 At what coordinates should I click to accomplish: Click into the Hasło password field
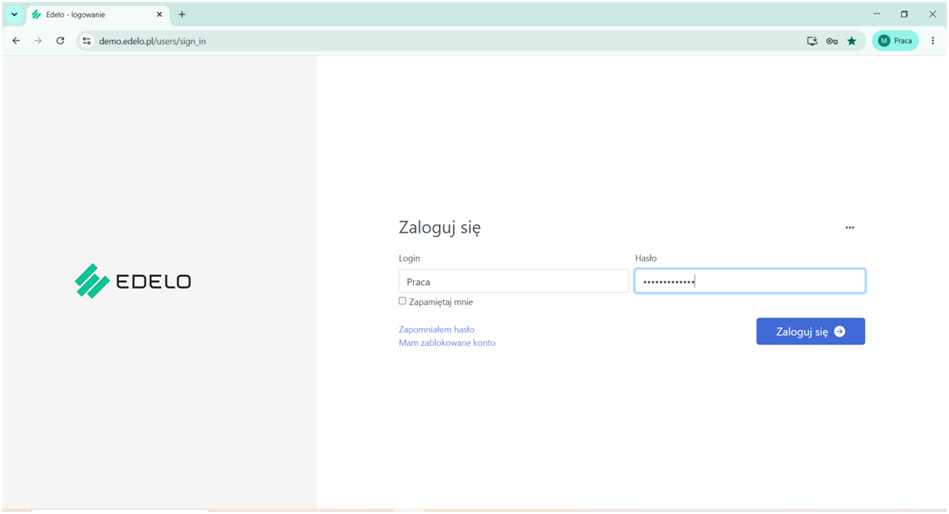point(750,281)
